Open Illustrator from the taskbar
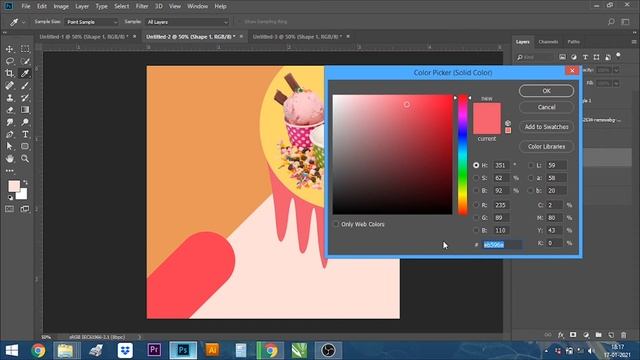Viewport: 640px width, 360px height. coord(212,350)
